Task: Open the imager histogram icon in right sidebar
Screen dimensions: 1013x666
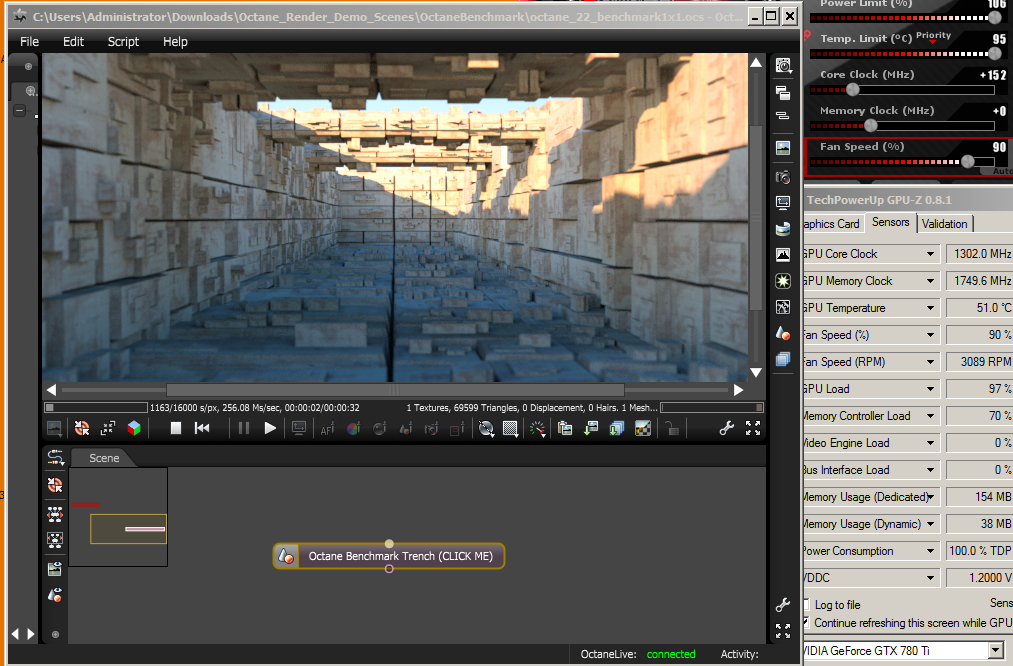Action: click(783, 255)
